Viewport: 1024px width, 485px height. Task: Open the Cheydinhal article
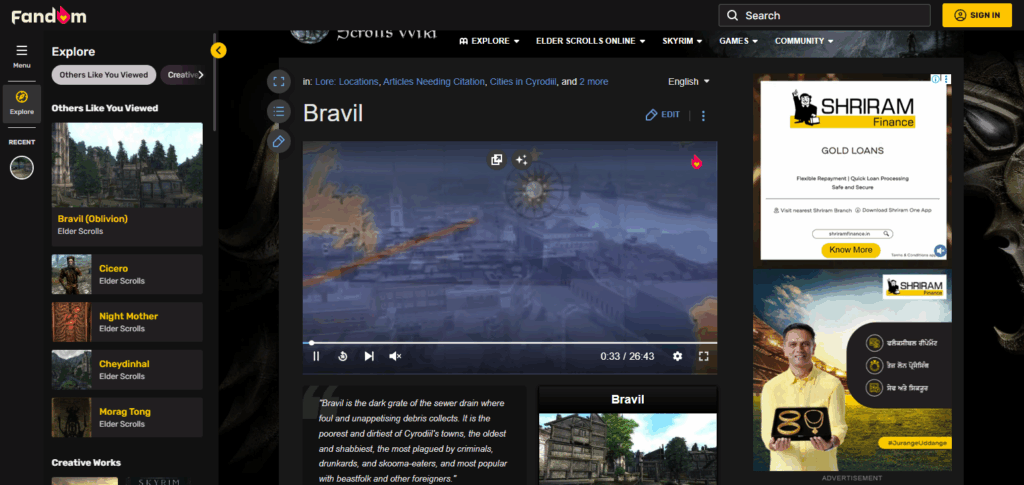[x=127, y=369]
